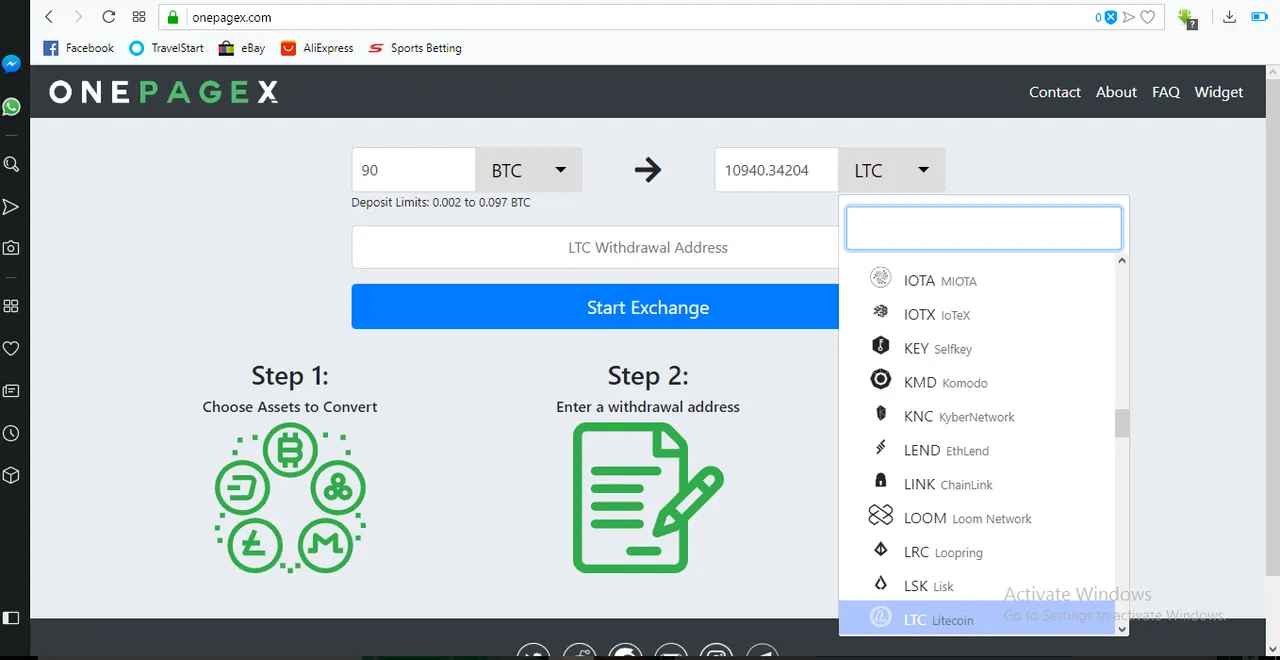
Task: Open the Facebook bookmark
Action: click(x=79, y=48)
